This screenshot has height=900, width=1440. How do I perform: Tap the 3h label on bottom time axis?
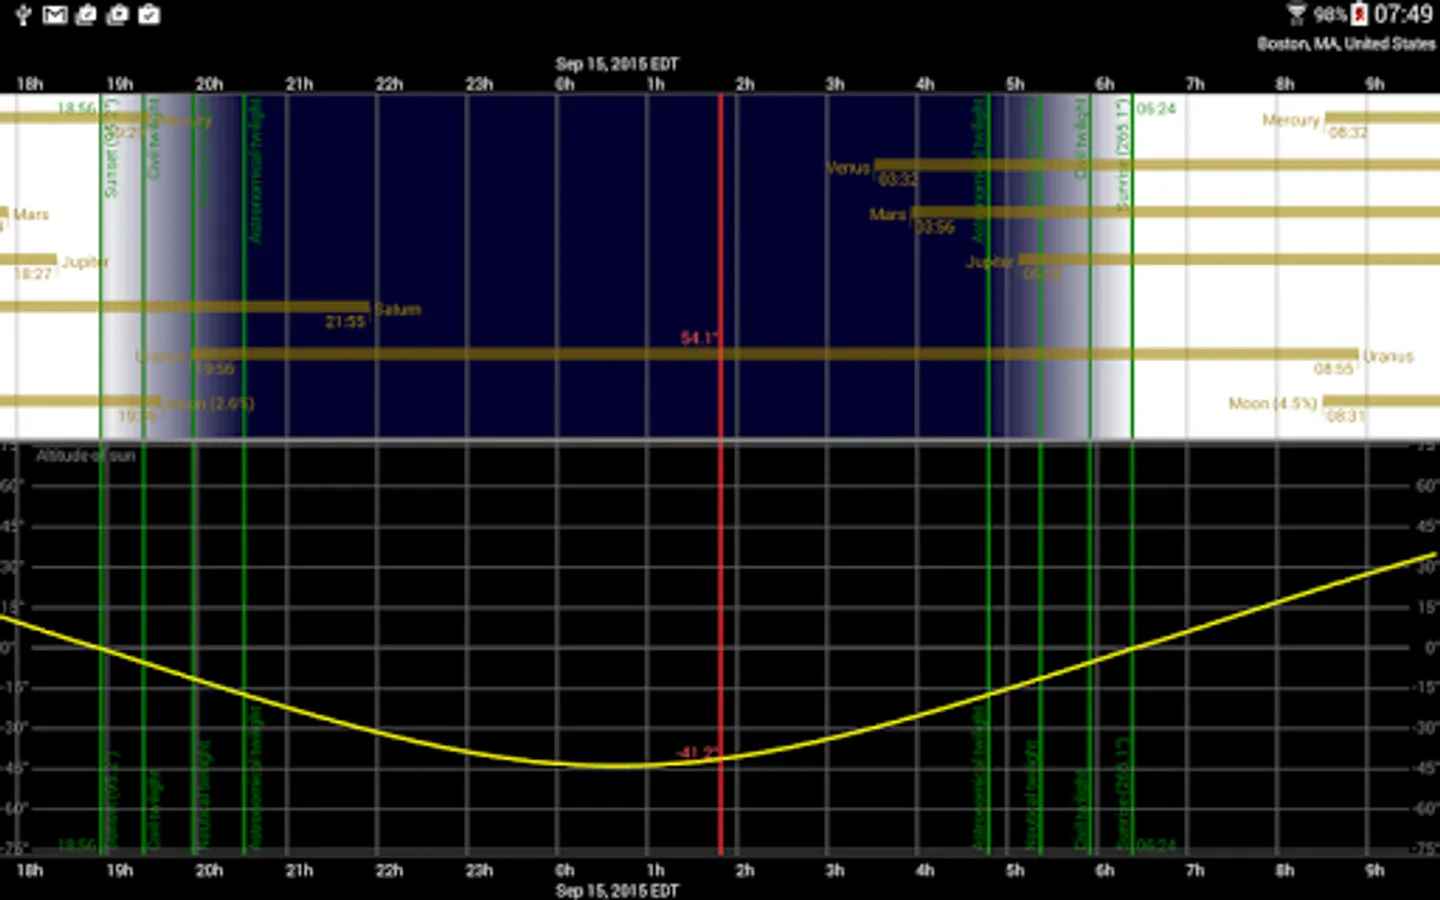(x=835, y=871)
